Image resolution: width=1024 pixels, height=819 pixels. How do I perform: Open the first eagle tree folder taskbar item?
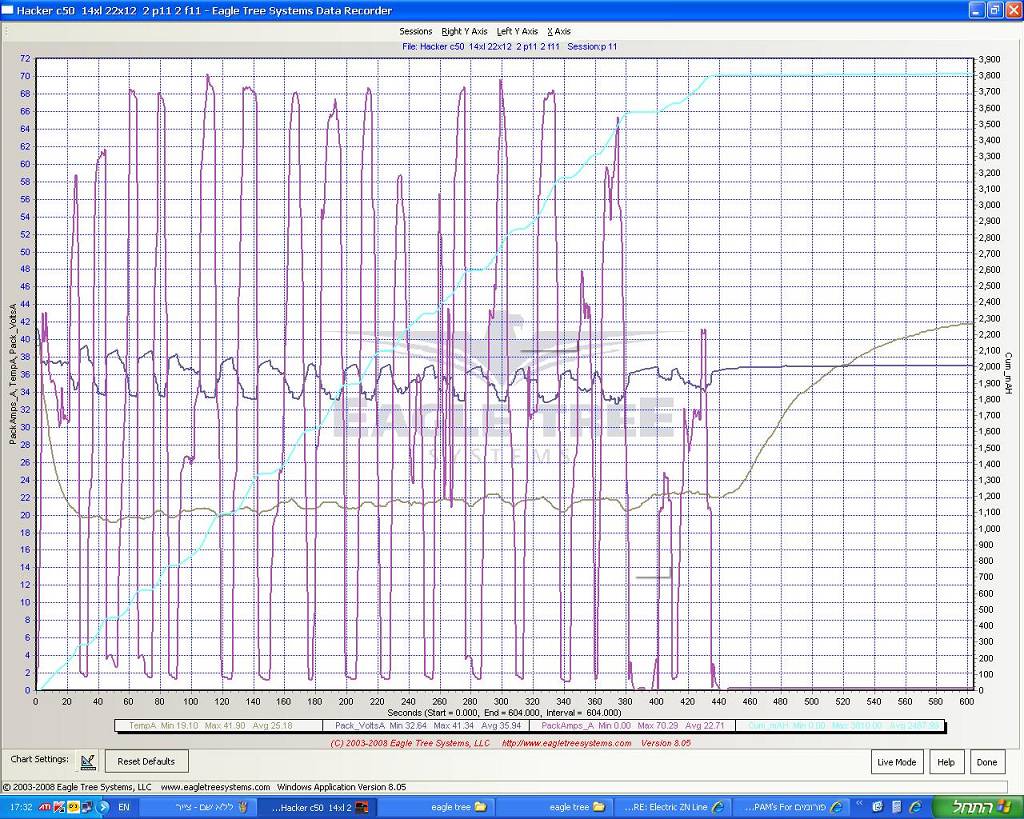(434, 806)
